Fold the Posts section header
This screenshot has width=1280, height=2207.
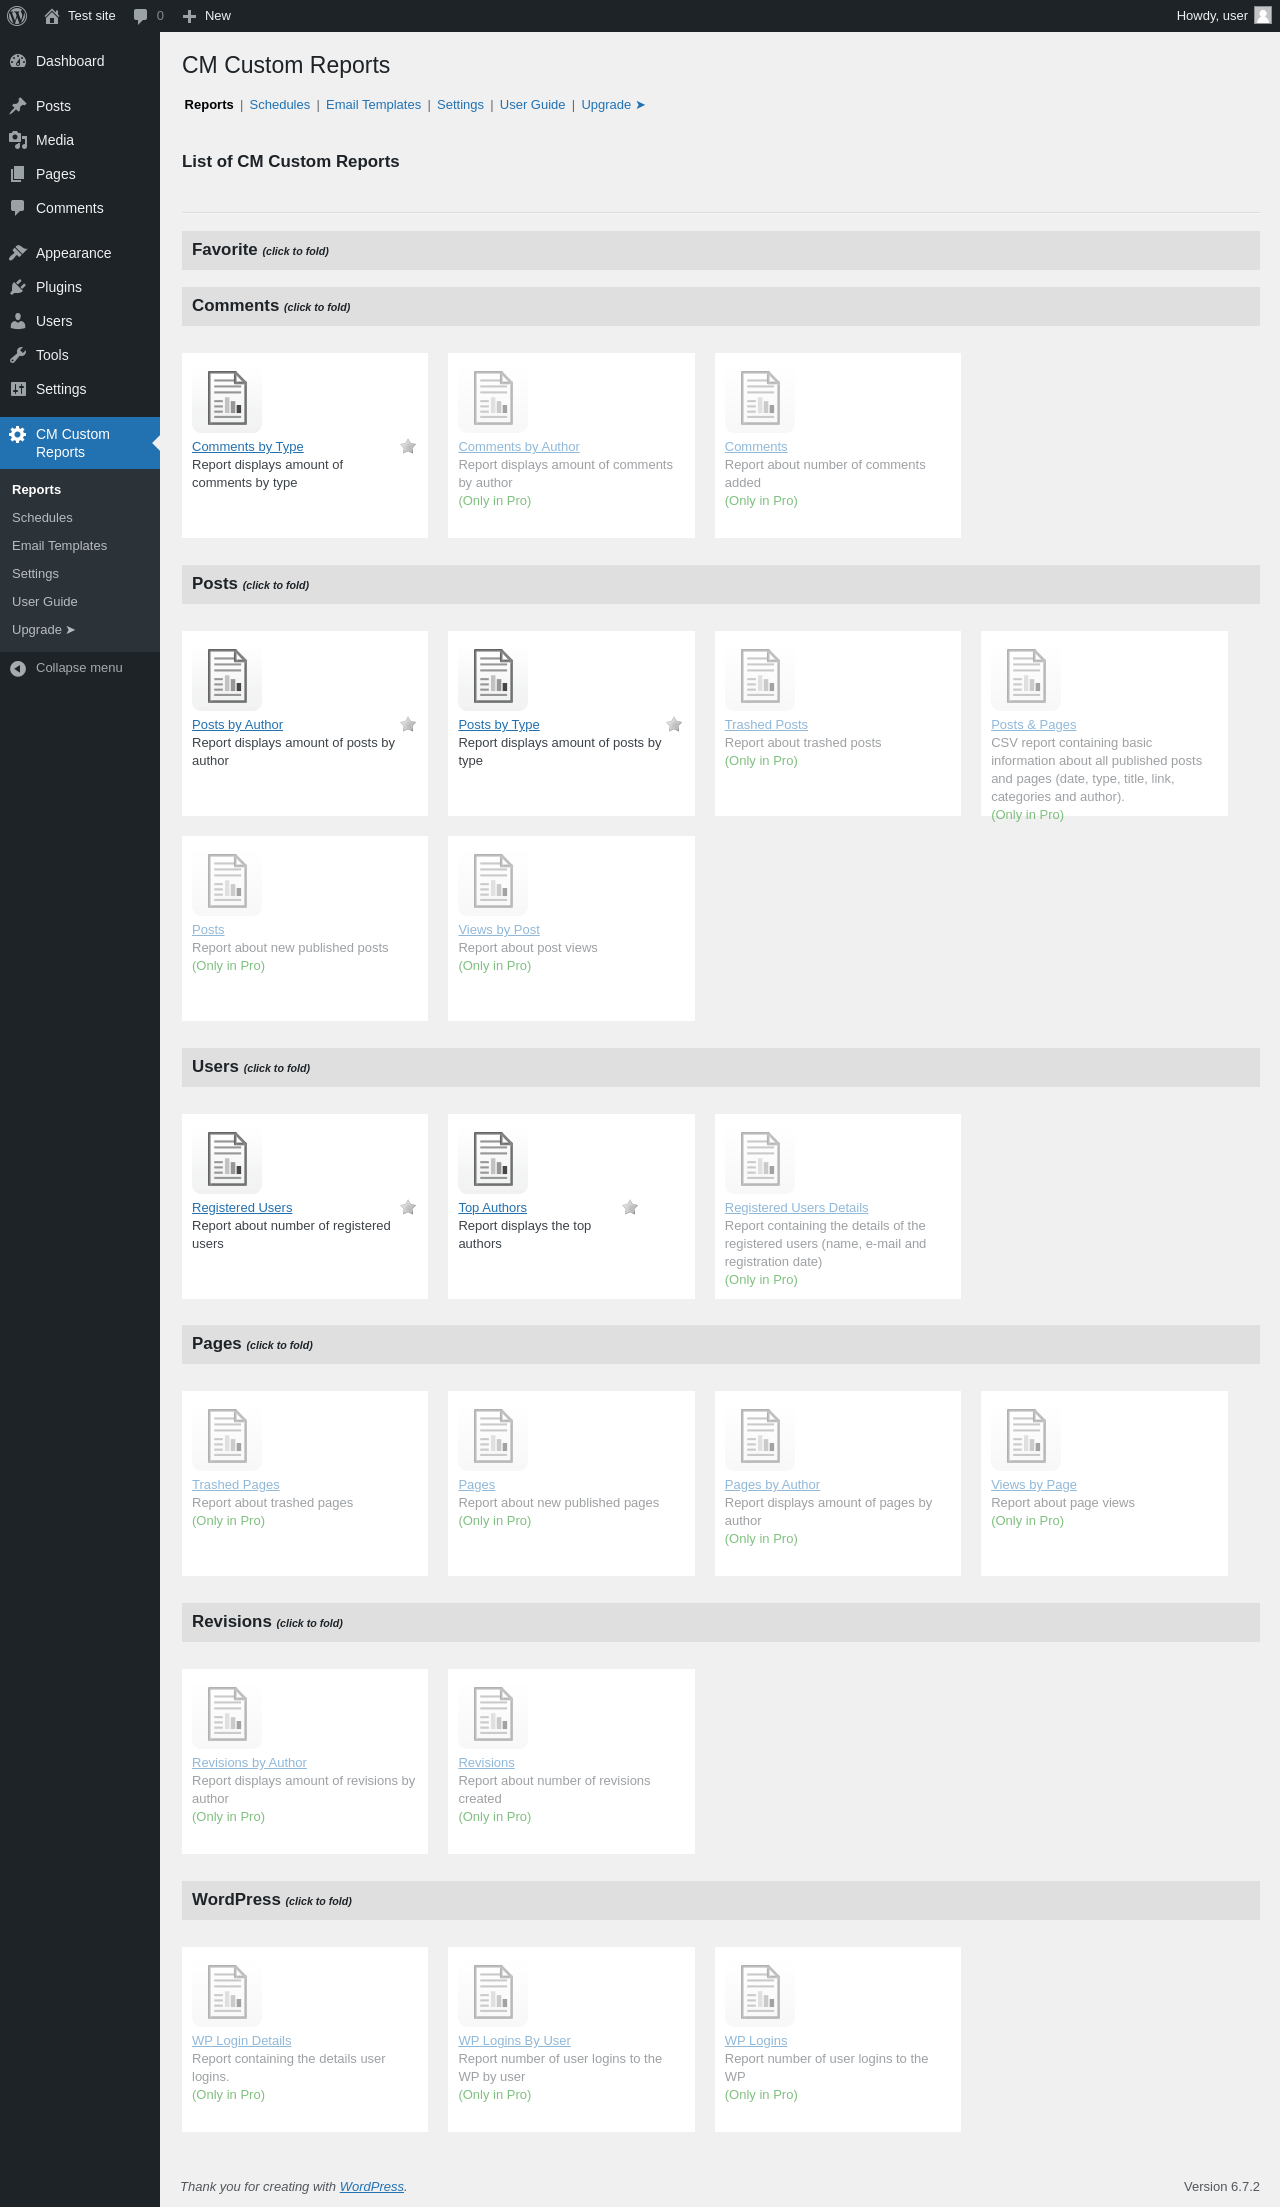tap(721, 584)
